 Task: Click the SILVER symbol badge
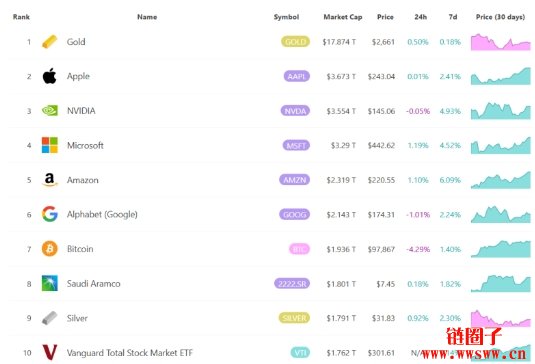pyautogui.click(x=294, y=318)
